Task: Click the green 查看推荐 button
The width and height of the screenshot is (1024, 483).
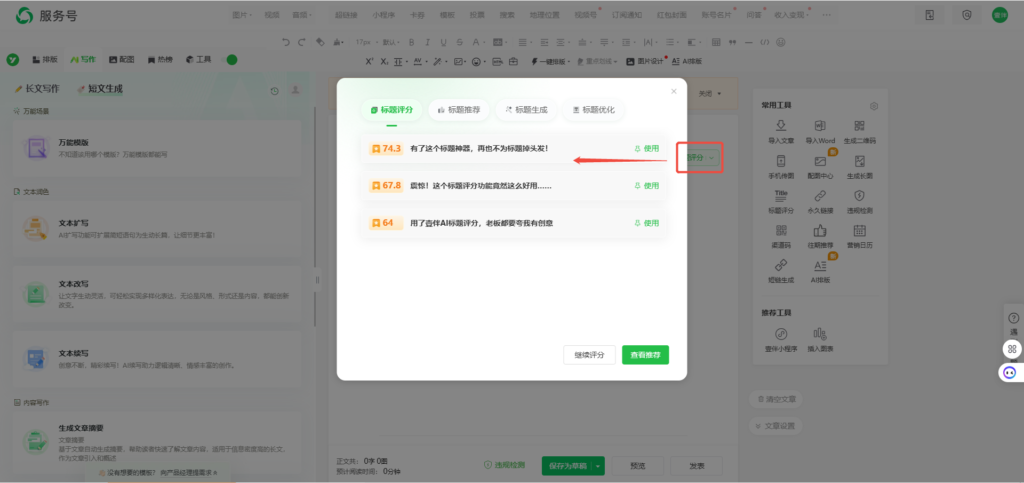Action: pyautogui.click(x=645, y=355)
